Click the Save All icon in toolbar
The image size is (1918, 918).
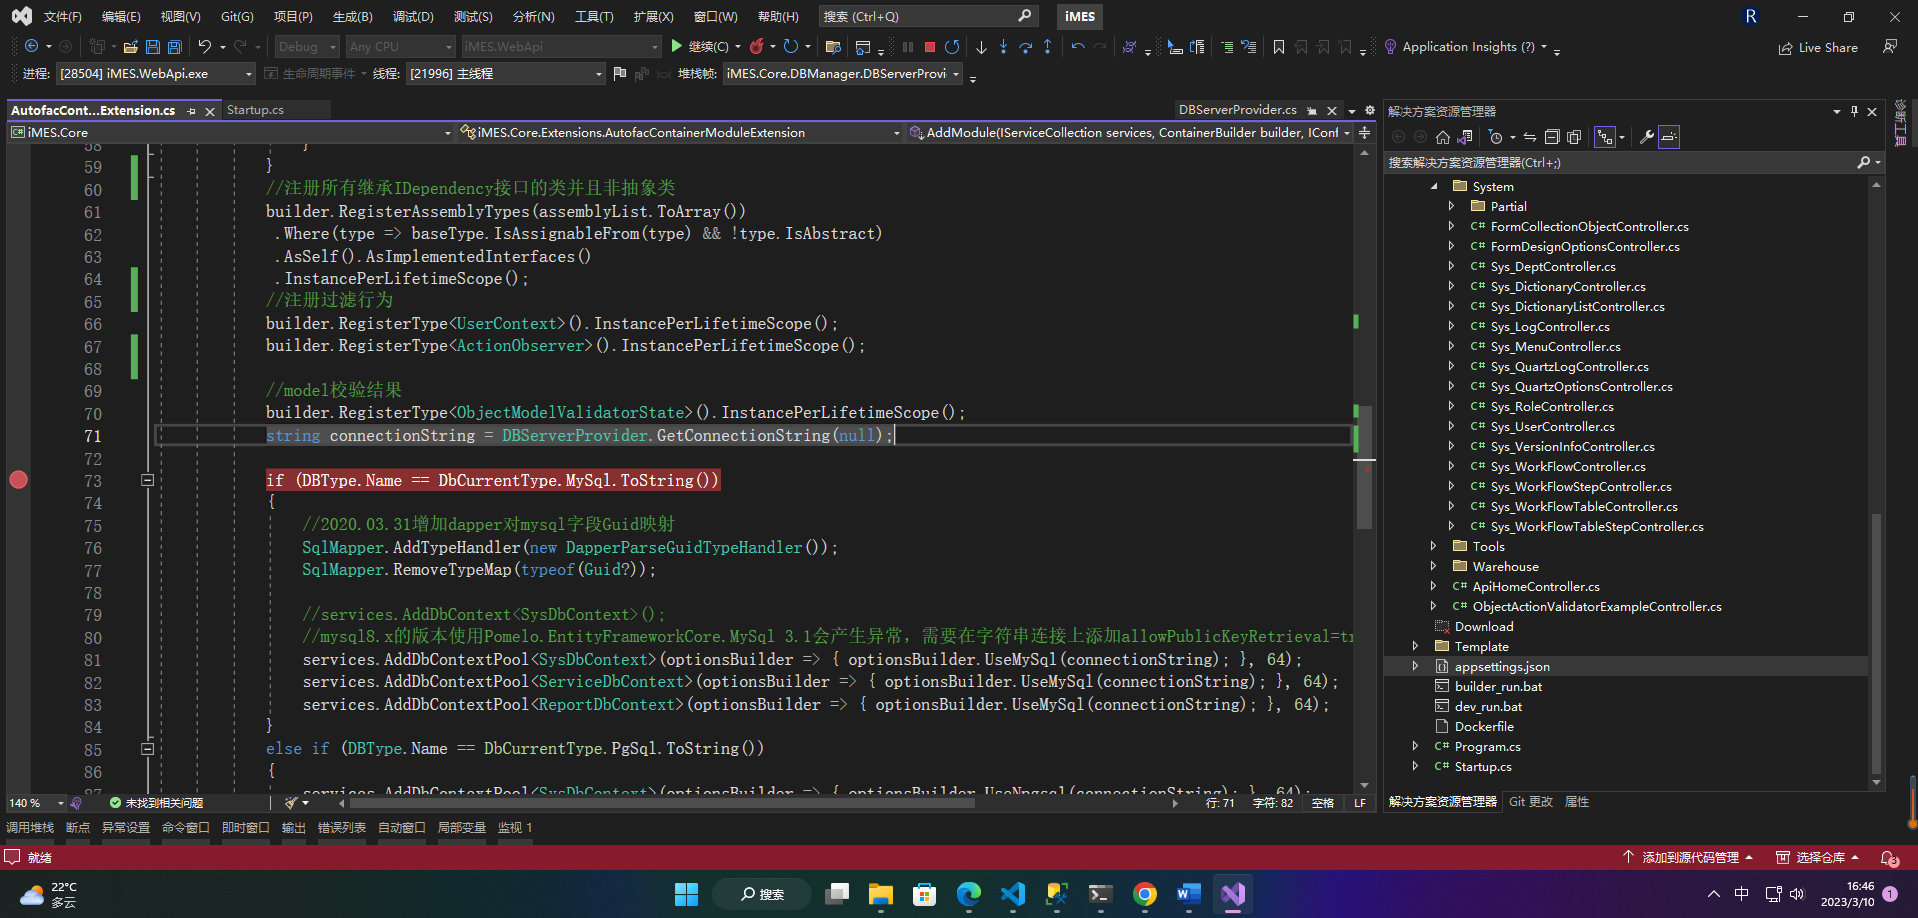click(x=175, y=47)
